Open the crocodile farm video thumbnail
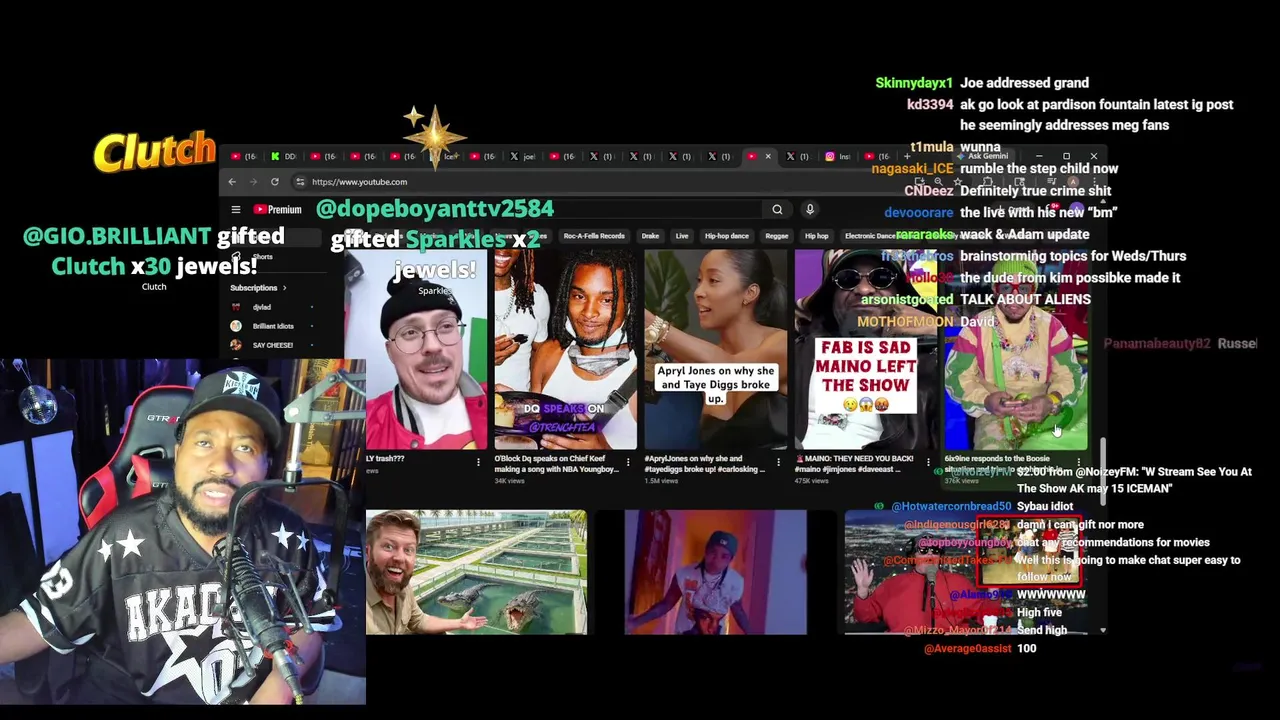This screenshot has width=1280, height=720. (476, 572)
